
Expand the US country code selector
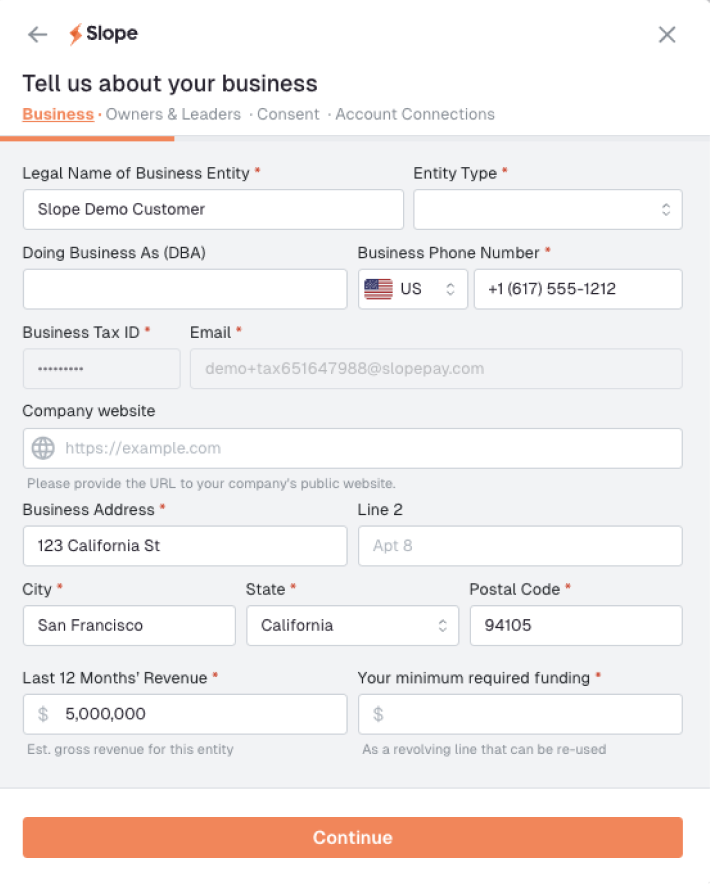pos(413,289)
